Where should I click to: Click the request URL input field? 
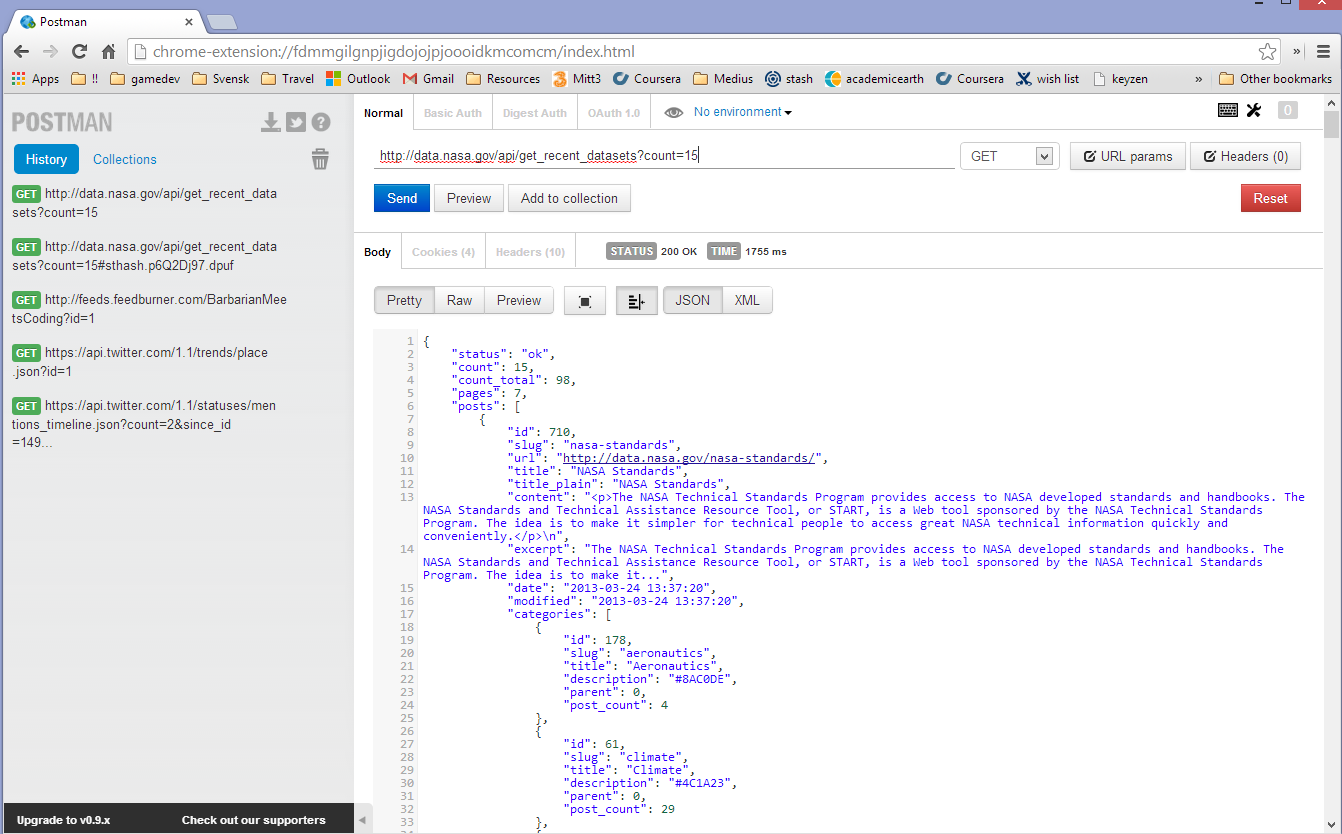664,156
